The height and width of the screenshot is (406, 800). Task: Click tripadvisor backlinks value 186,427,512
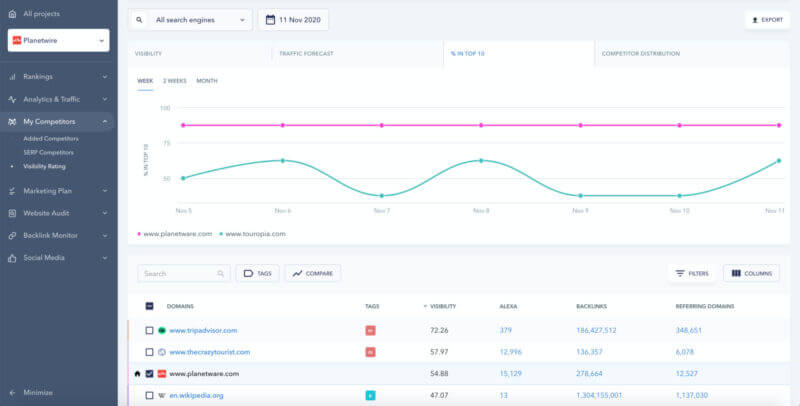[x=596, y=331]
